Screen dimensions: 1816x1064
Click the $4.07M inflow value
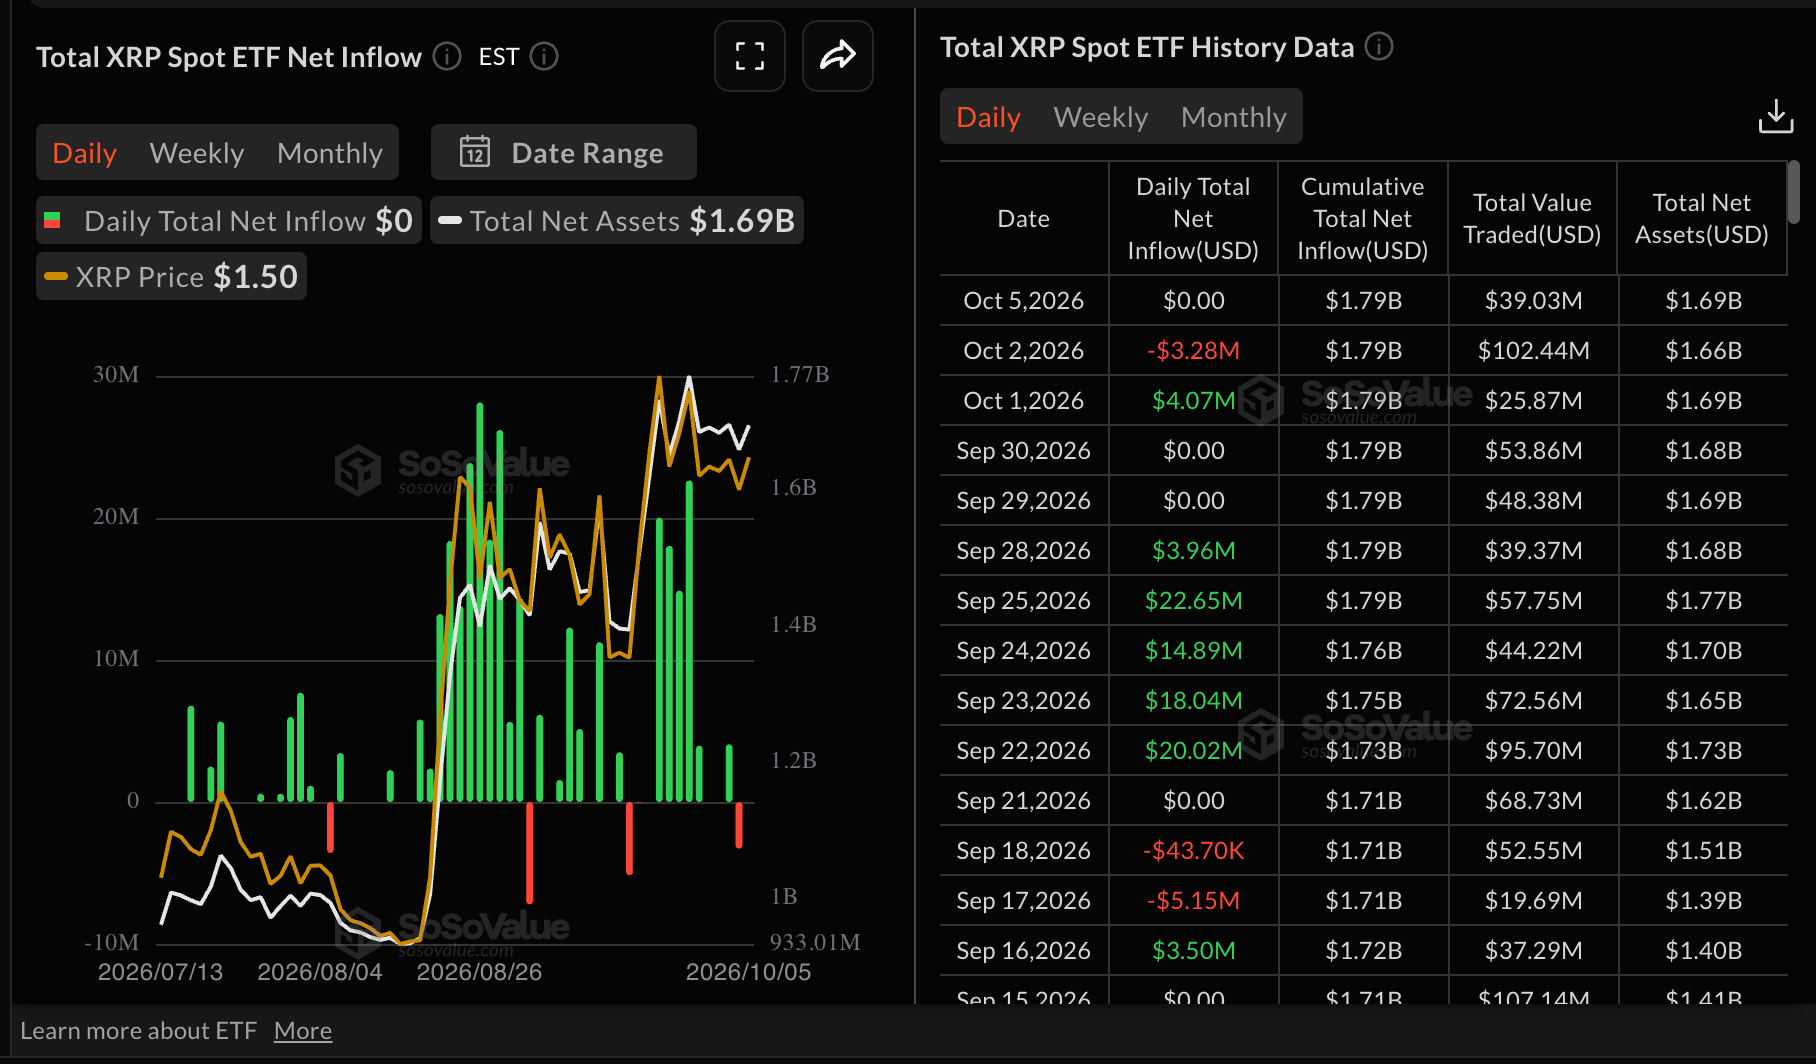coord(1193,400)
